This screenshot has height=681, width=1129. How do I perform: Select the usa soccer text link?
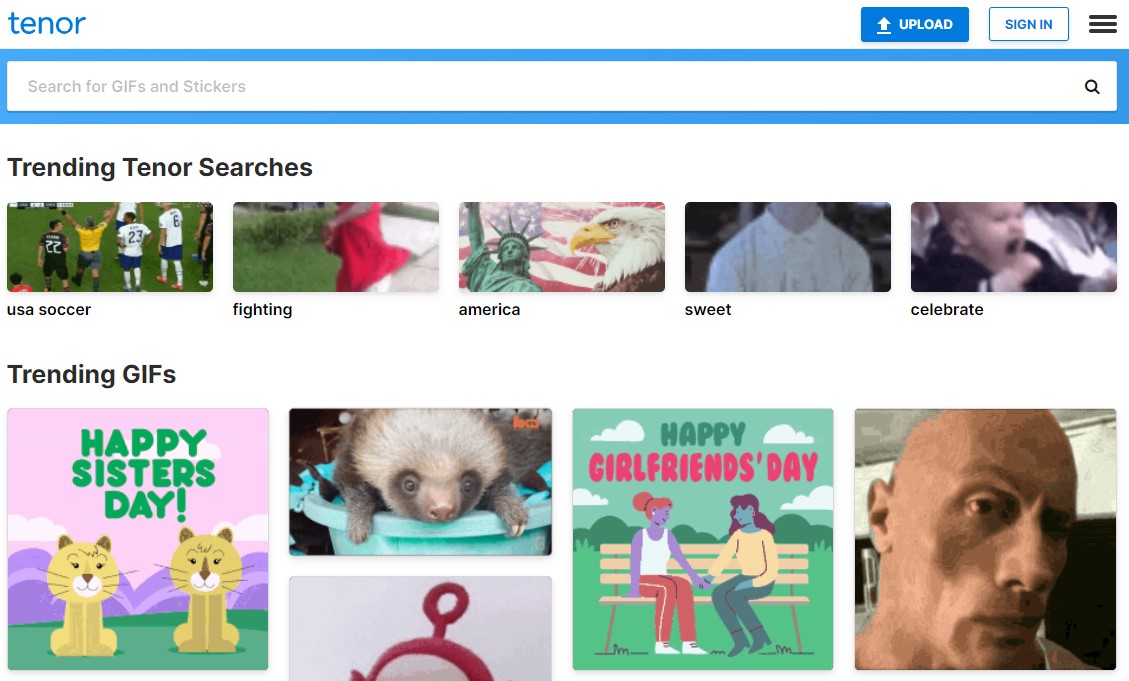49,310
